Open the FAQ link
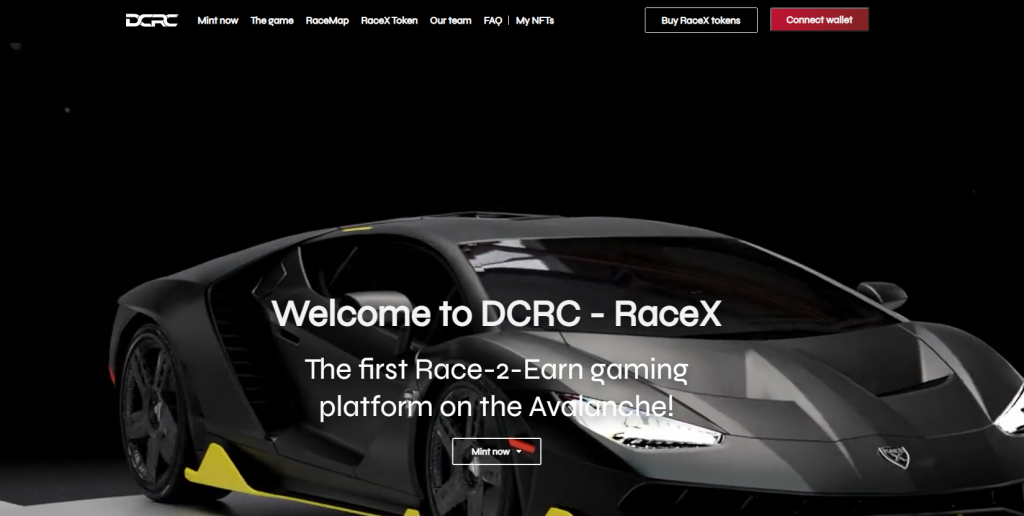Screen dimensions: 1024x516 [x=492, y=20]
